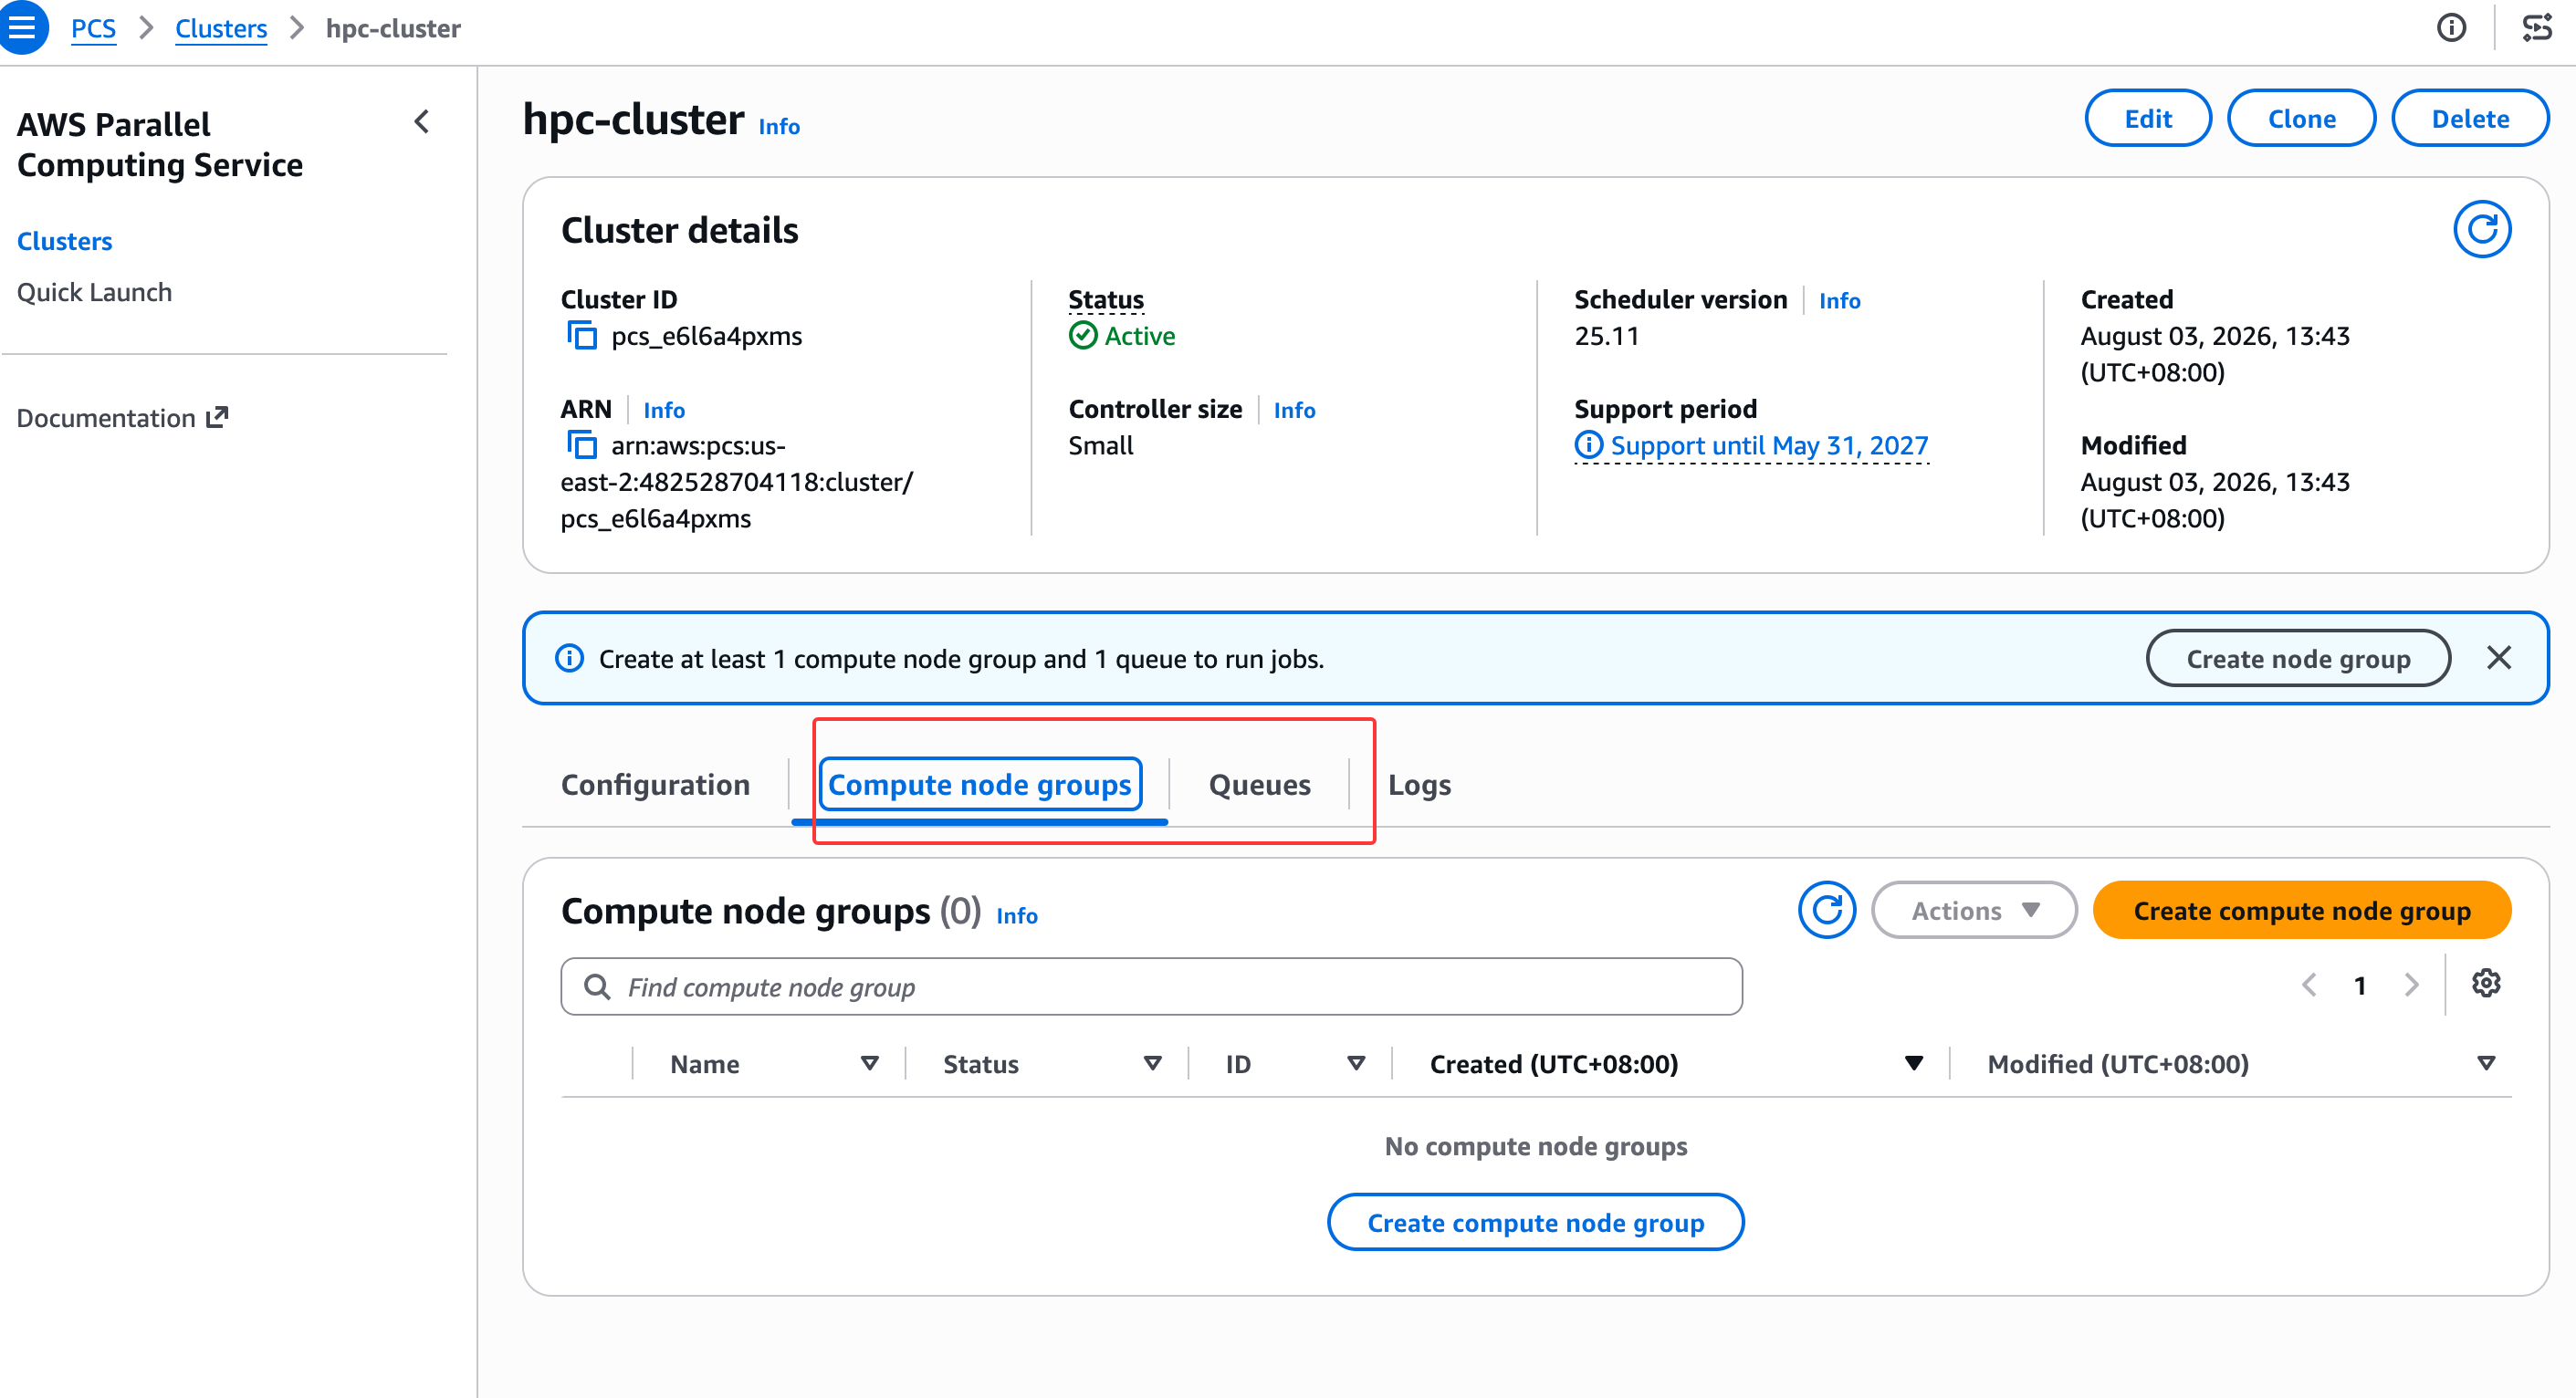Open Quick Launch in the sidebar
This screenshot has height=1398, width=2576.
pos(94,292)
